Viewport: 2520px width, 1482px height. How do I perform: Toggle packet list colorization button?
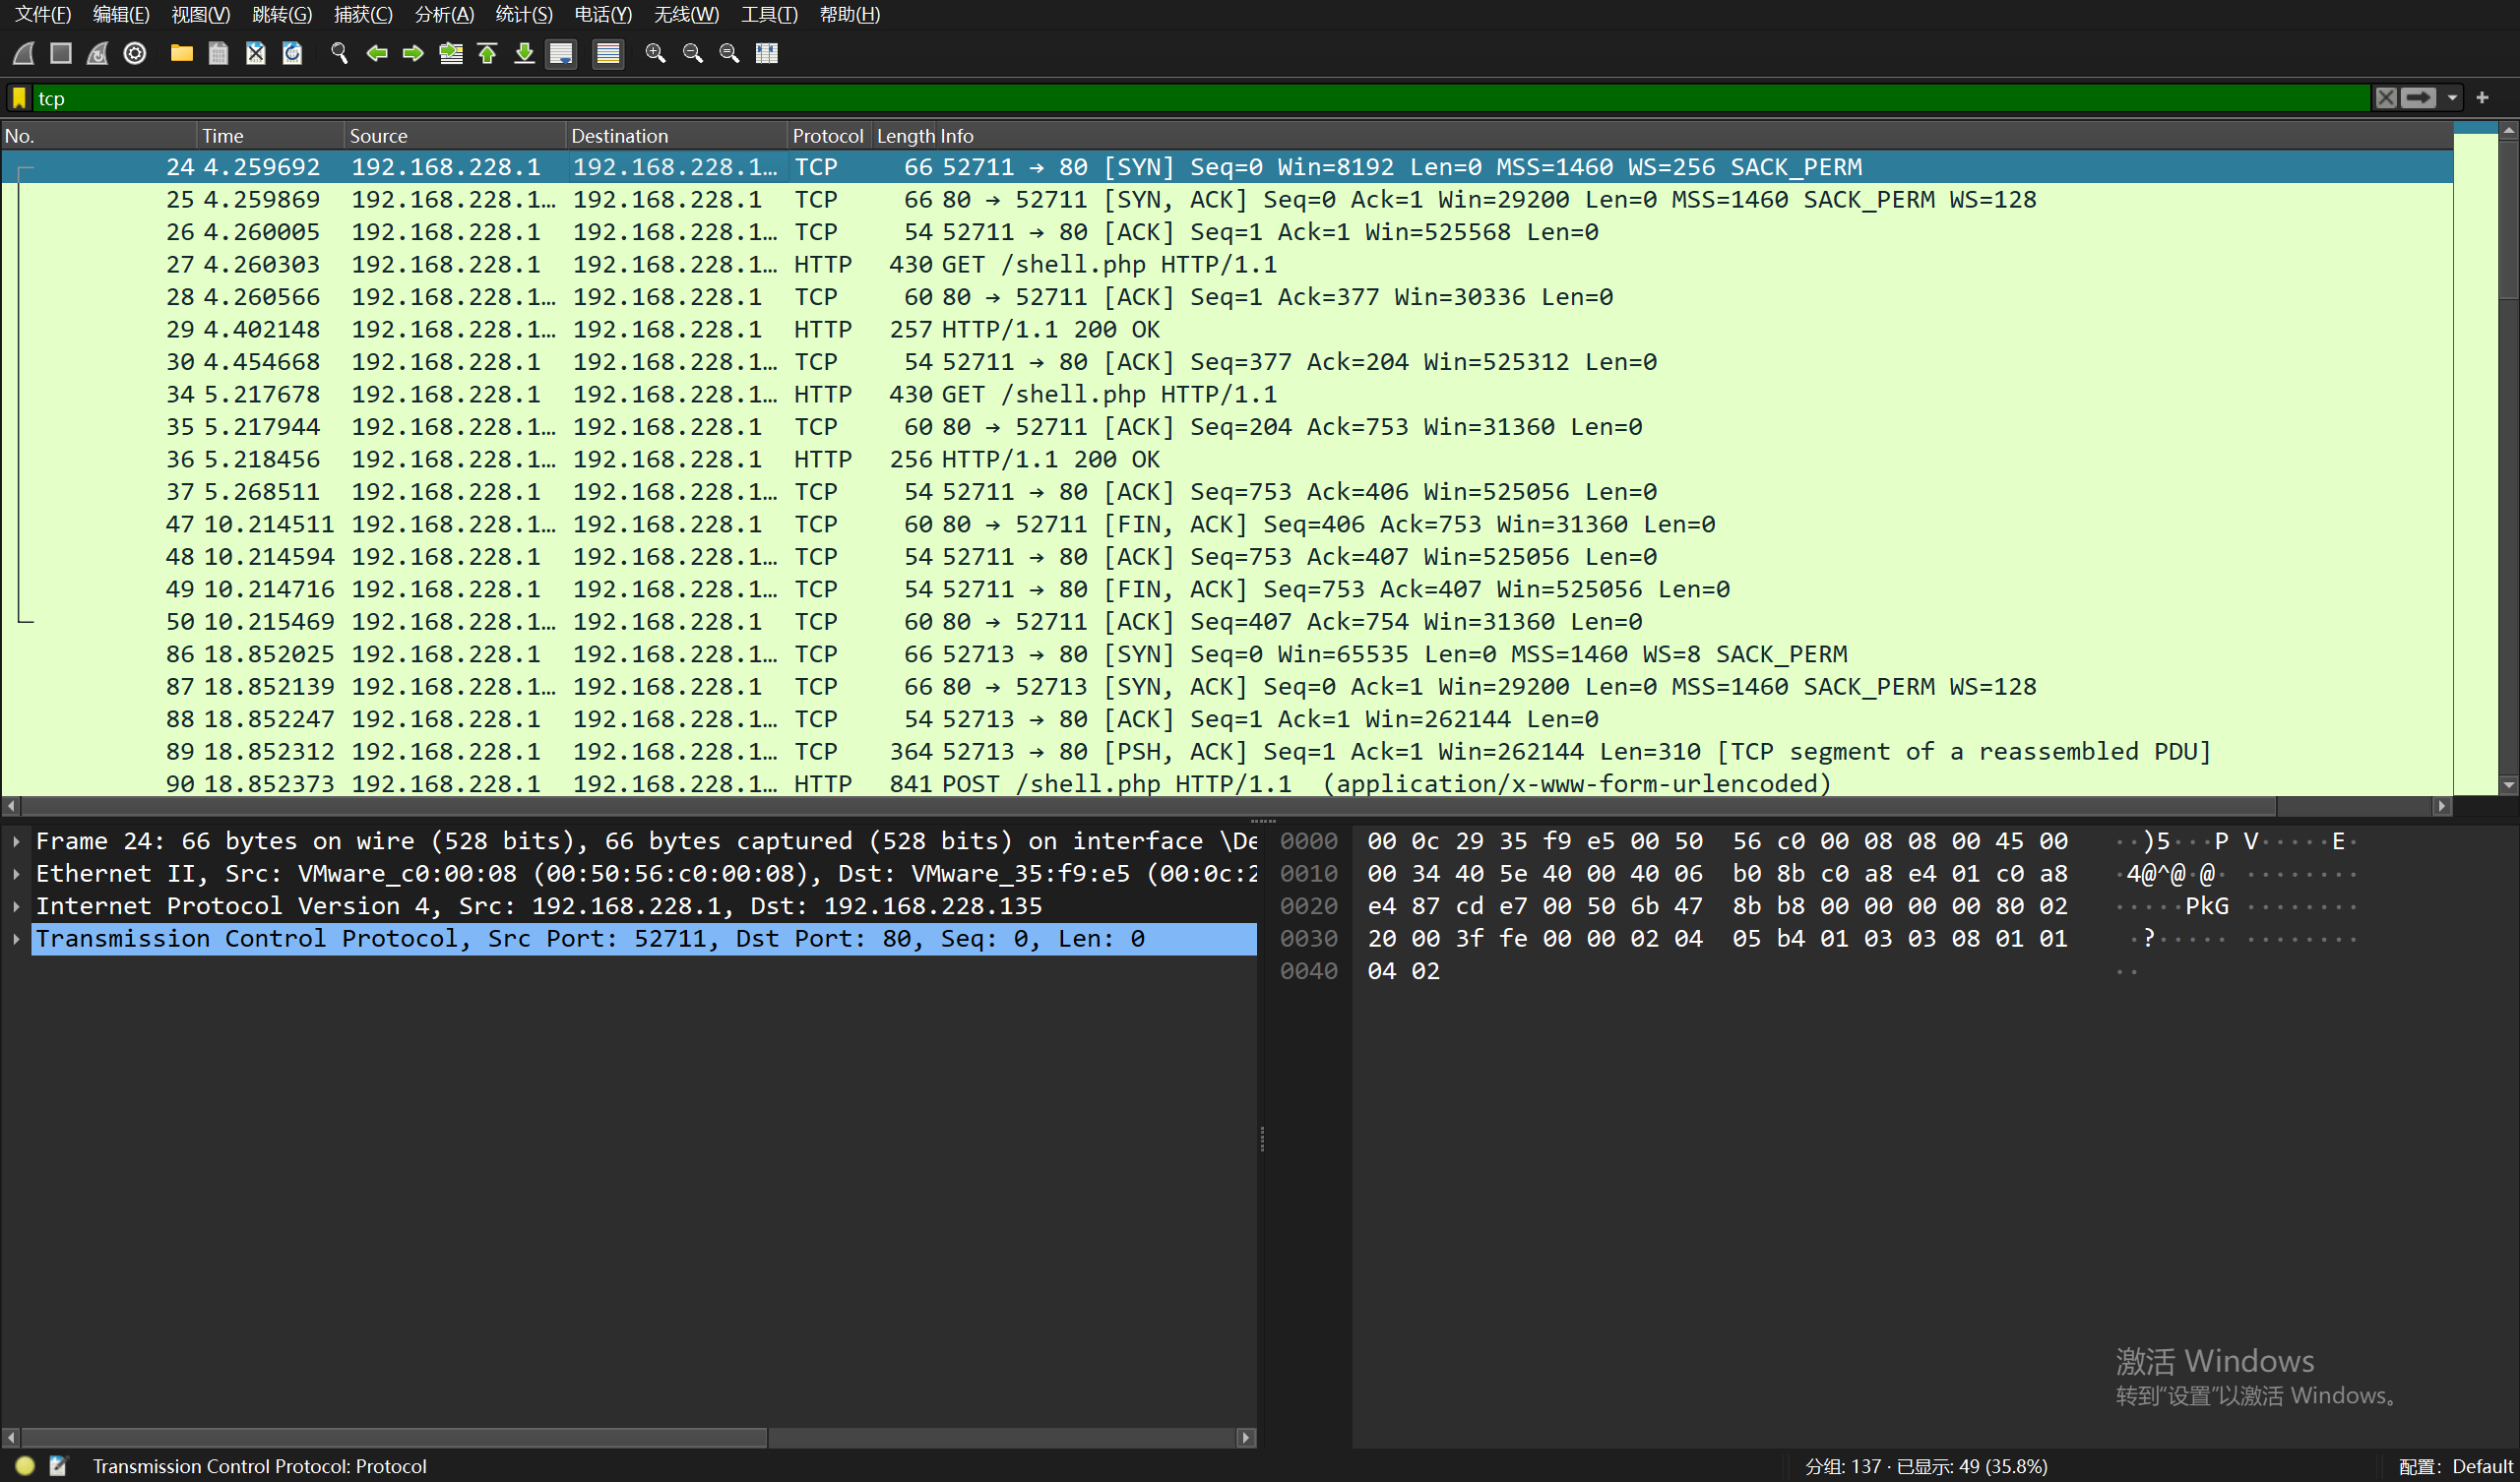608,53
